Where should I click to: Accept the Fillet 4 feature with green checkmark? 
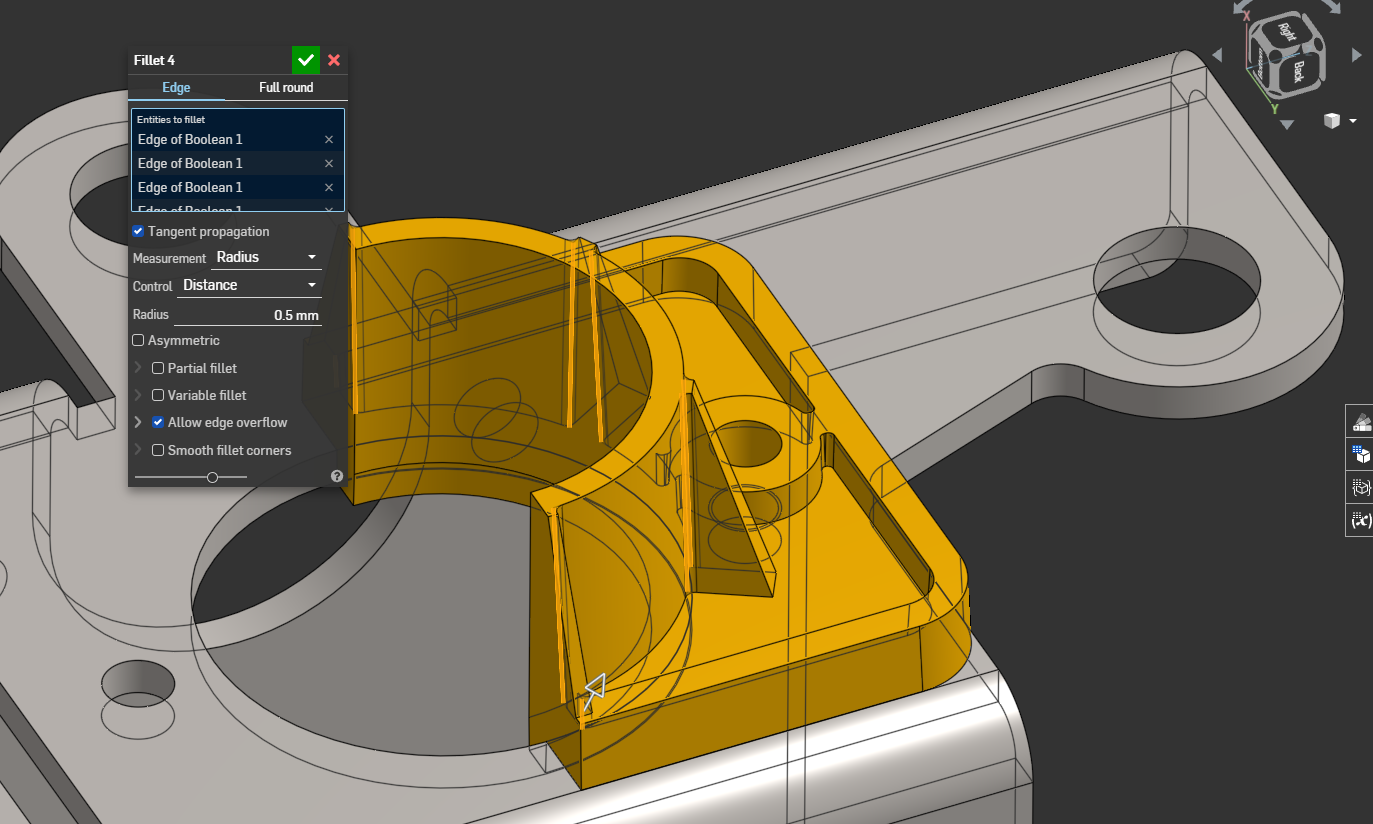click(x=306, y=60)
